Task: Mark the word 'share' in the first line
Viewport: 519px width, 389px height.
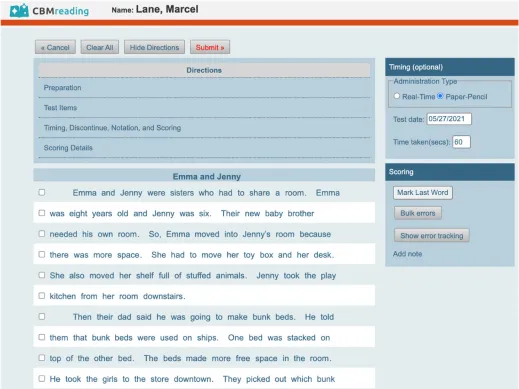Action: (260, 193)
